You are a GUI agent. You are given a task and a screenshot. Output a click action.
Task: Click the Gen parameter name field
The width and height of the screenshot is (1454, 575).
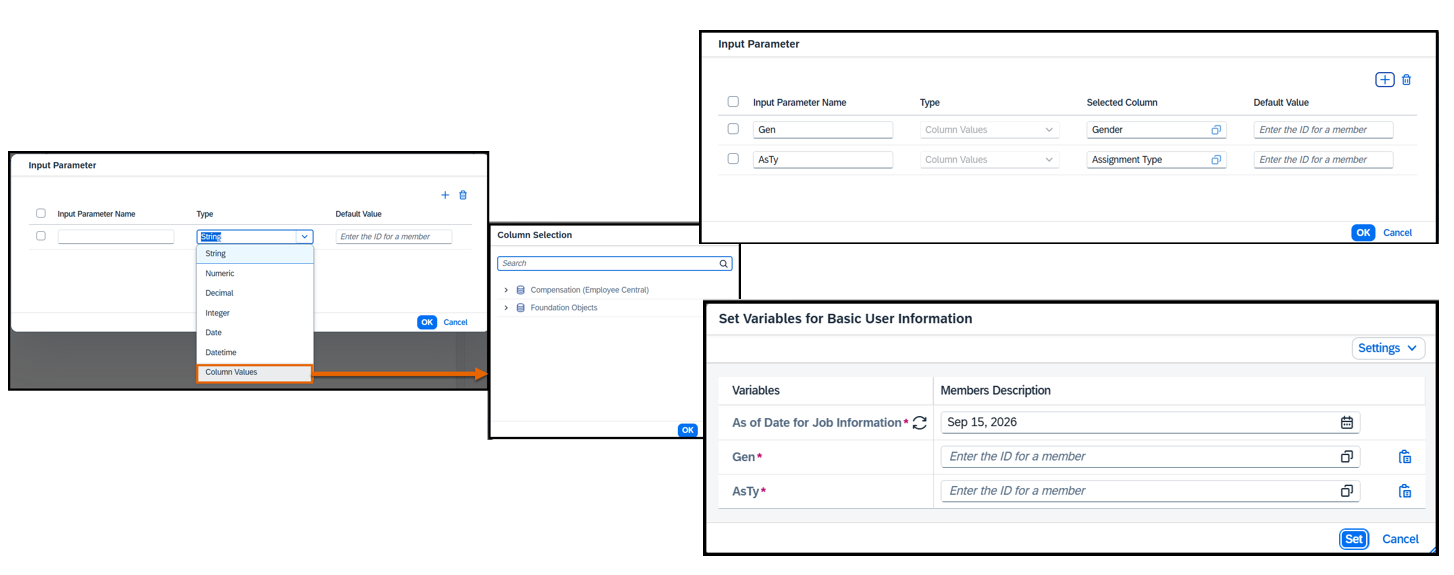click(823, 130)
